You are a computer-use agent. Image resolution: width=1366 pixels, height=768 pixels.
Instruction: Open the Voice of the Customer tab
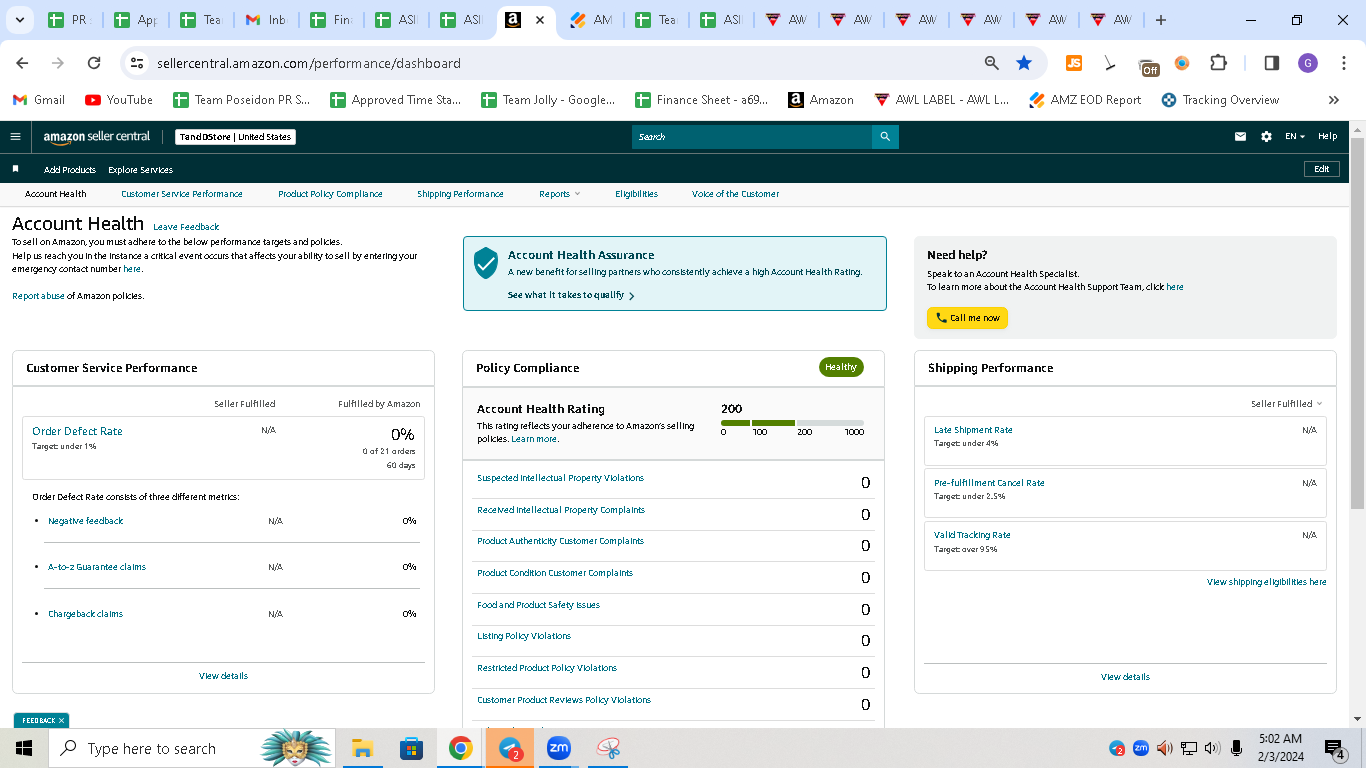pyautogui.click(x=735, y=194)
